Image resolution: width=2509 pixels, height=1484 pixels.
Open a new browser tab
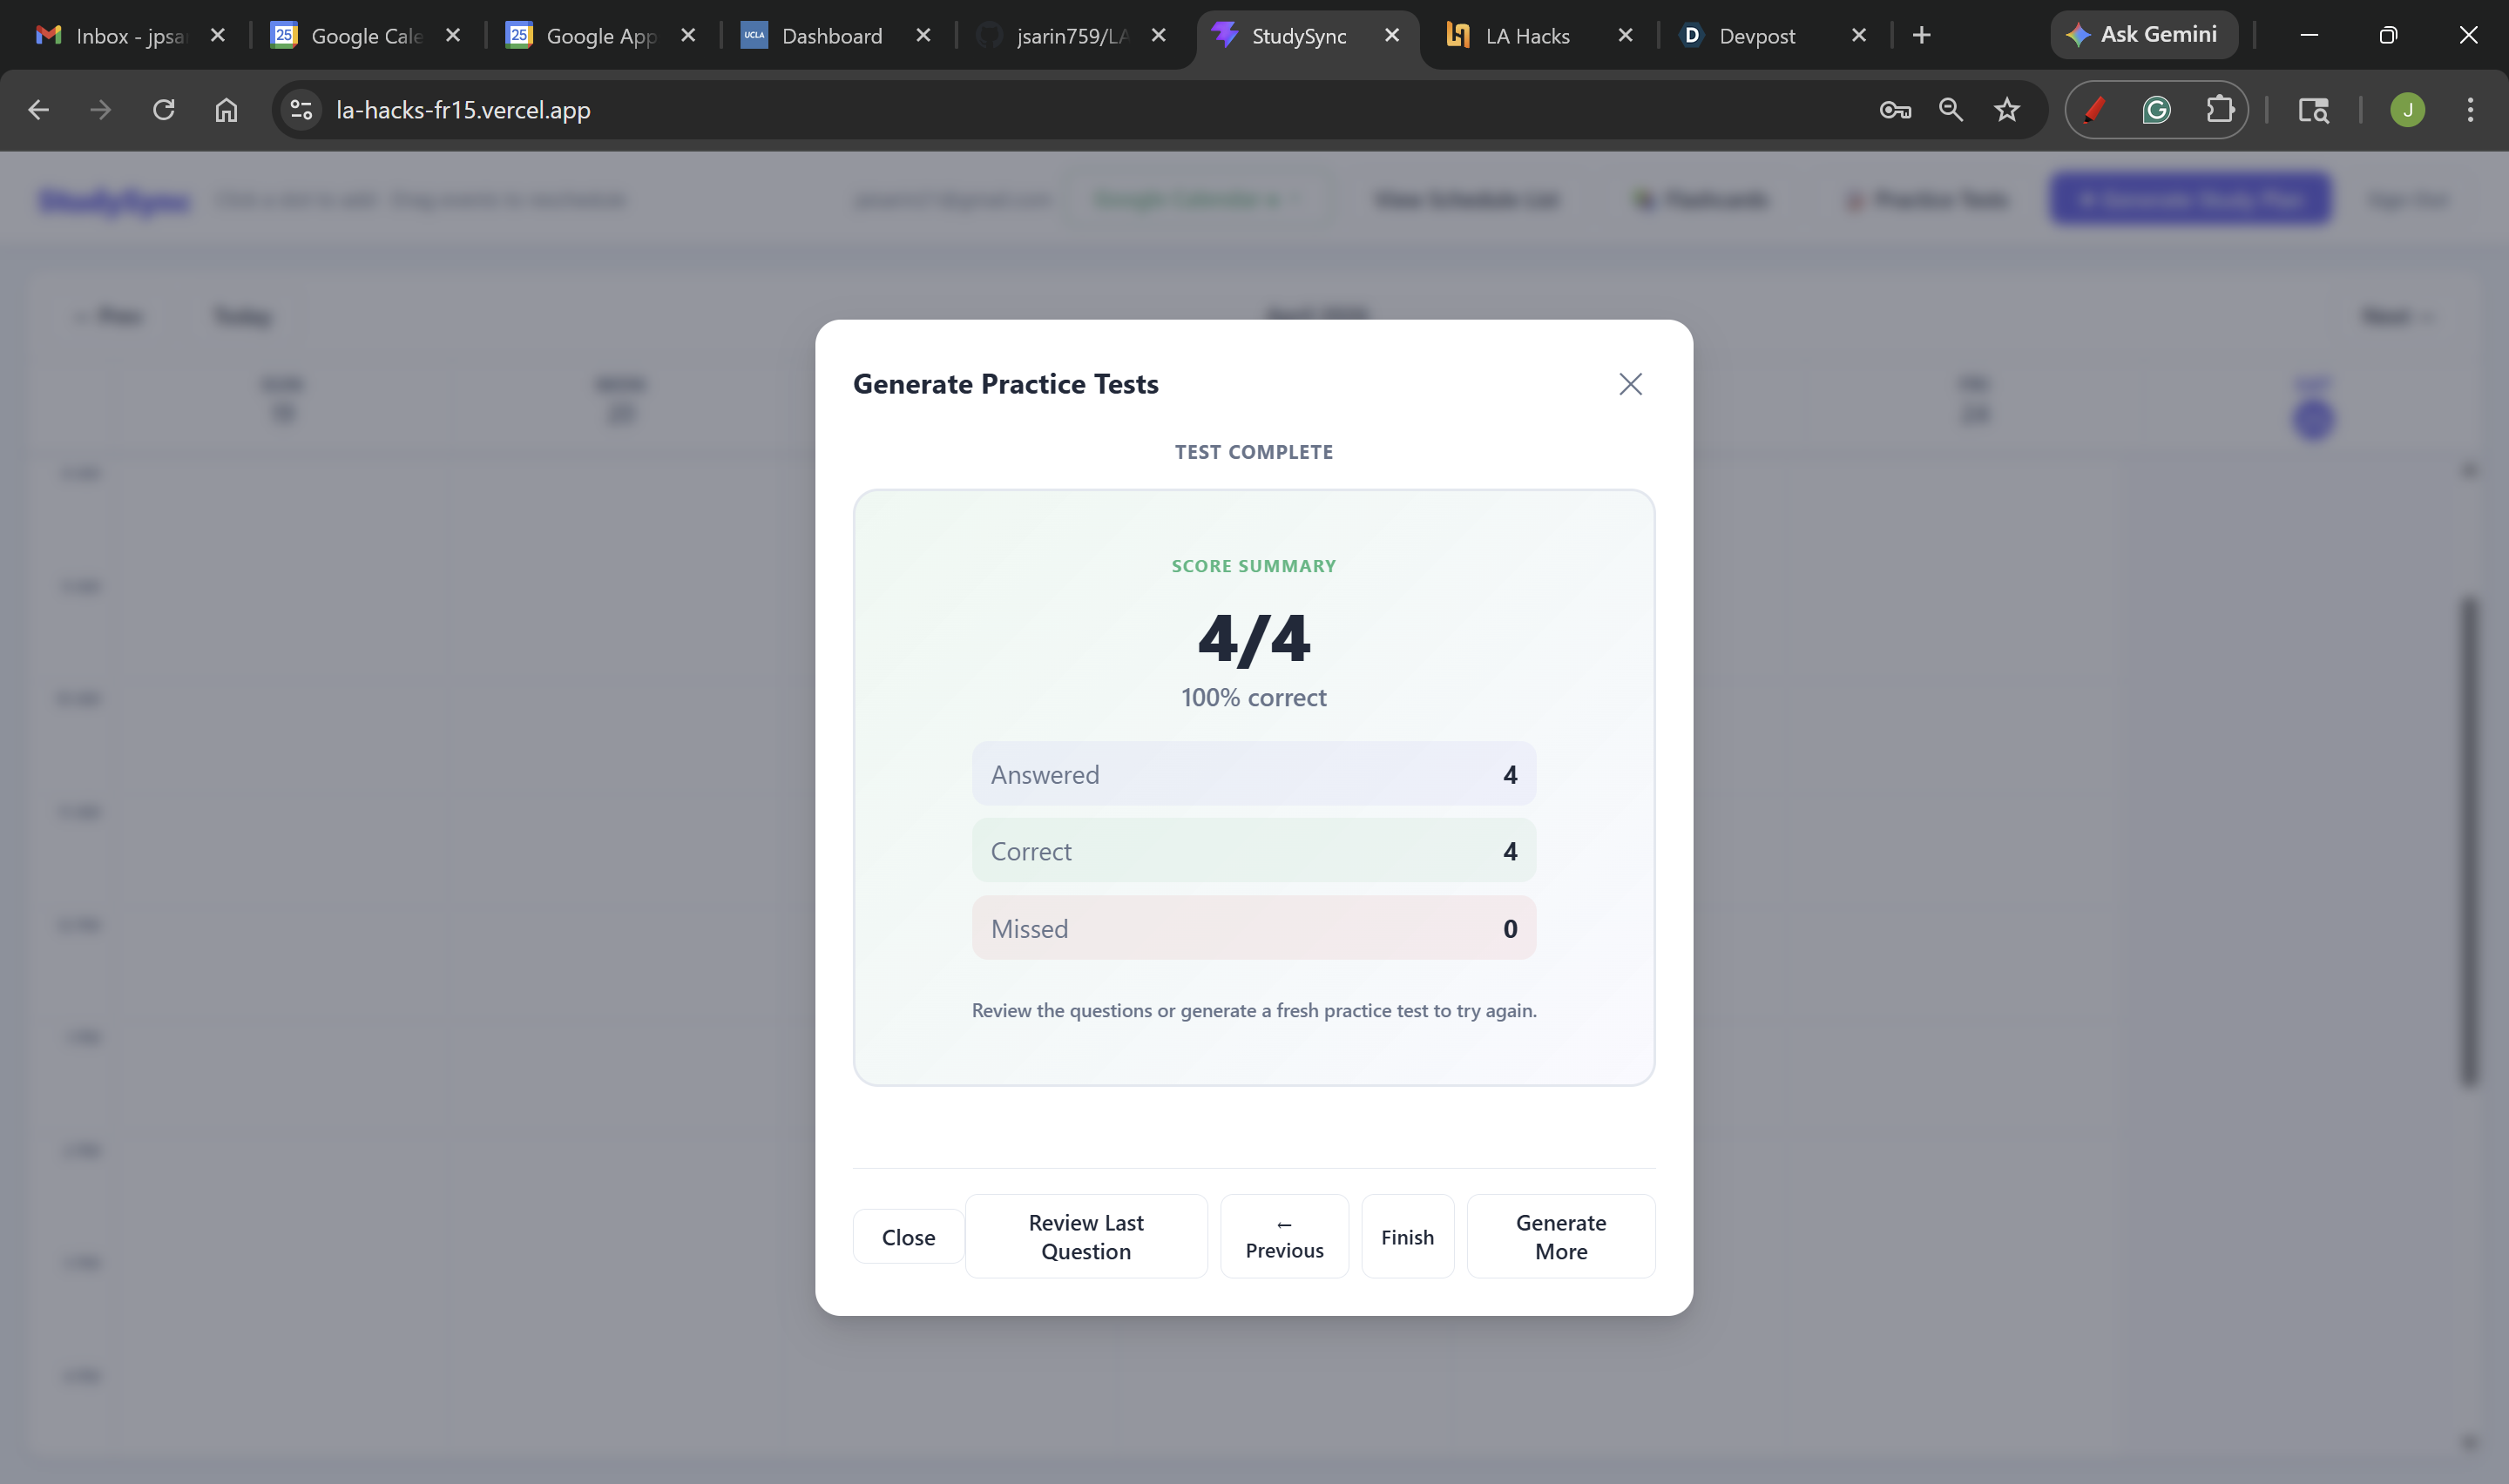[1921, 36]
